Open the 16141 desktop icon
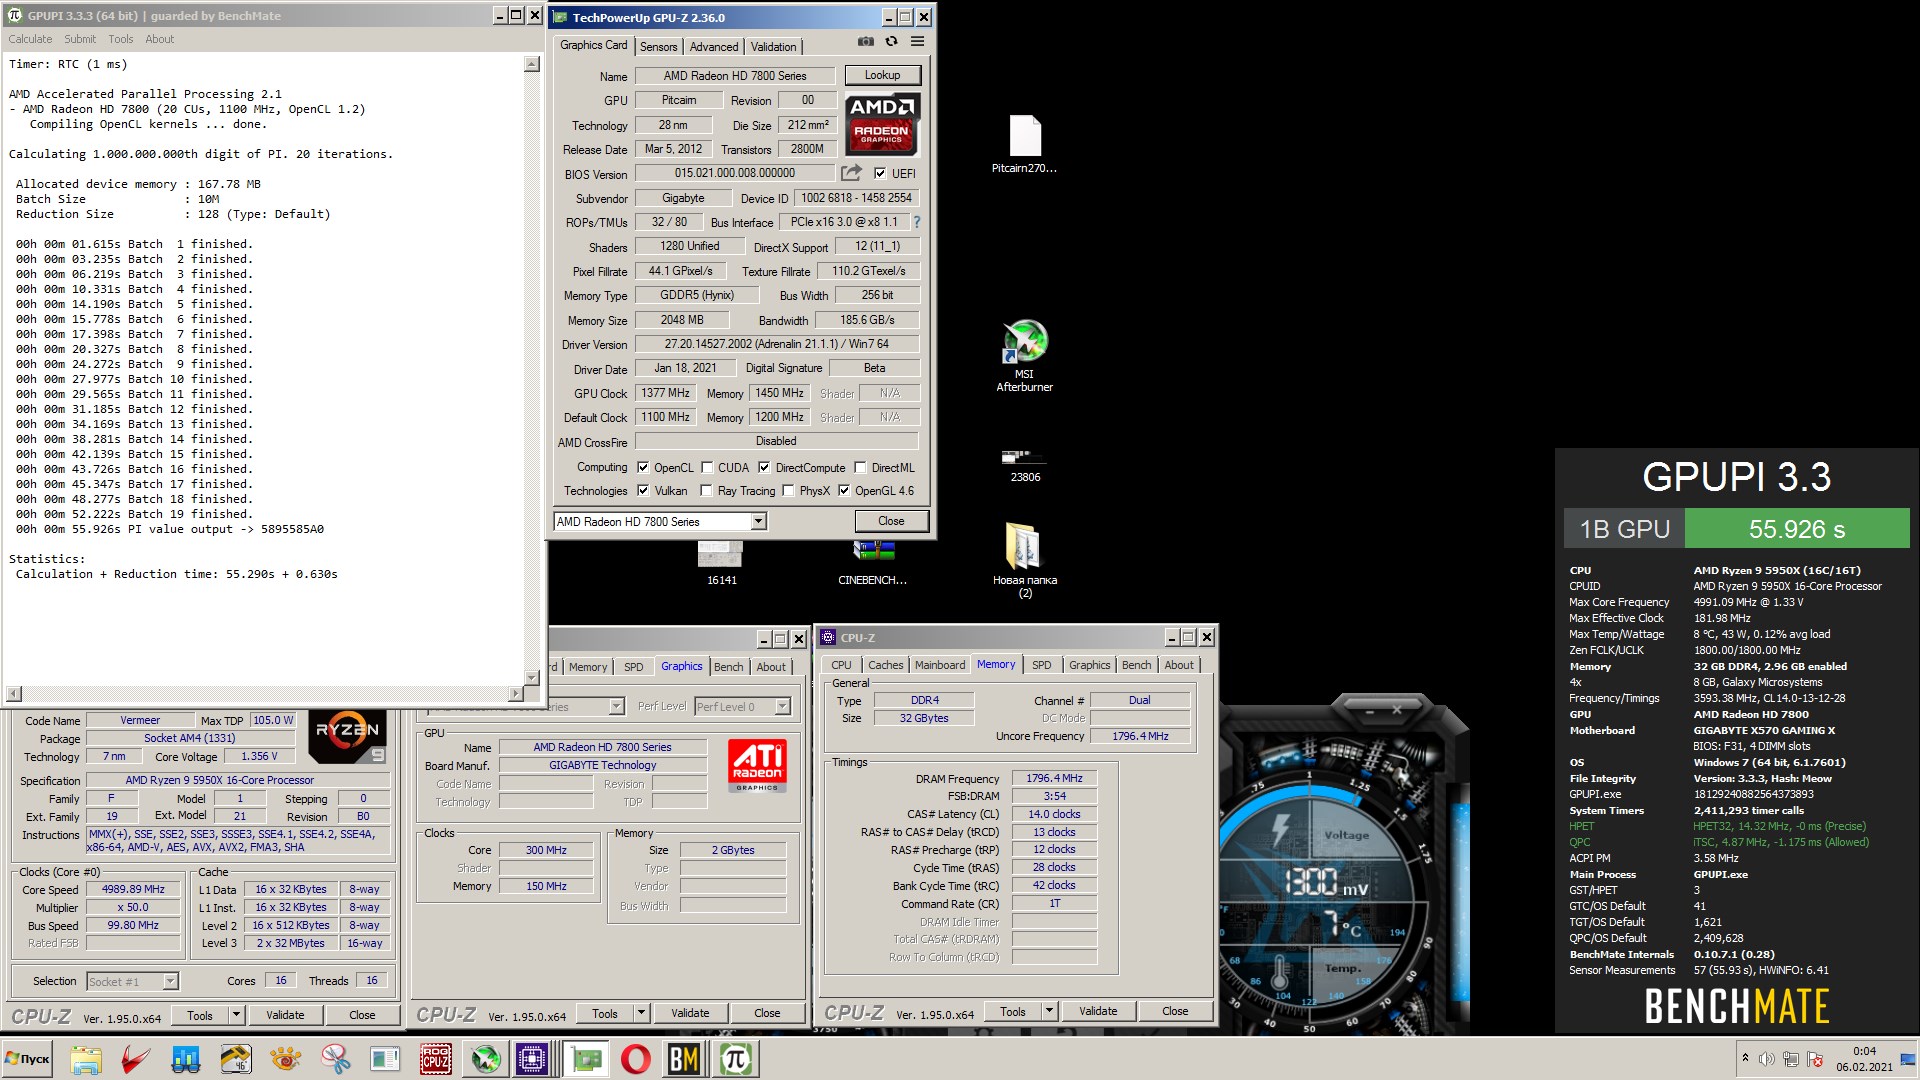Screen dimensions: 1920x1080 pos(721,563)
